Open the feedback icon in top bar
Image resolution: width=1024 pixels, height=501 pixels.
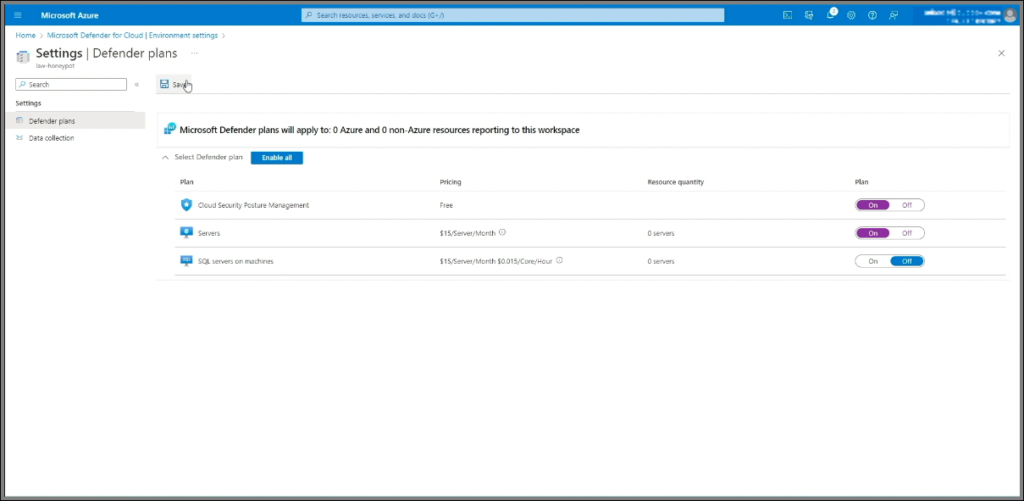click(x=893, y=15)
